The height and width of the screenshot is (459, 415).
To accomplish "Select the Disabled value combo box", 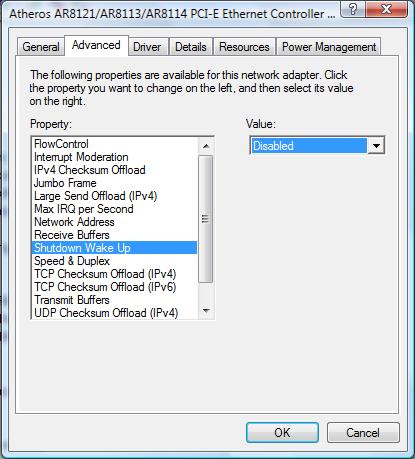I will click(317, 146).
